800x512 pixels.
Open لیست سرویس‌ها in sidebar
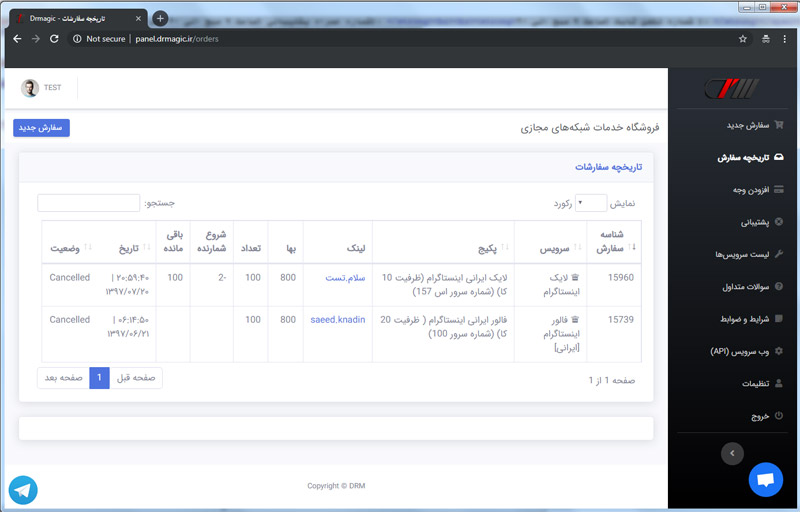[749, 254]
